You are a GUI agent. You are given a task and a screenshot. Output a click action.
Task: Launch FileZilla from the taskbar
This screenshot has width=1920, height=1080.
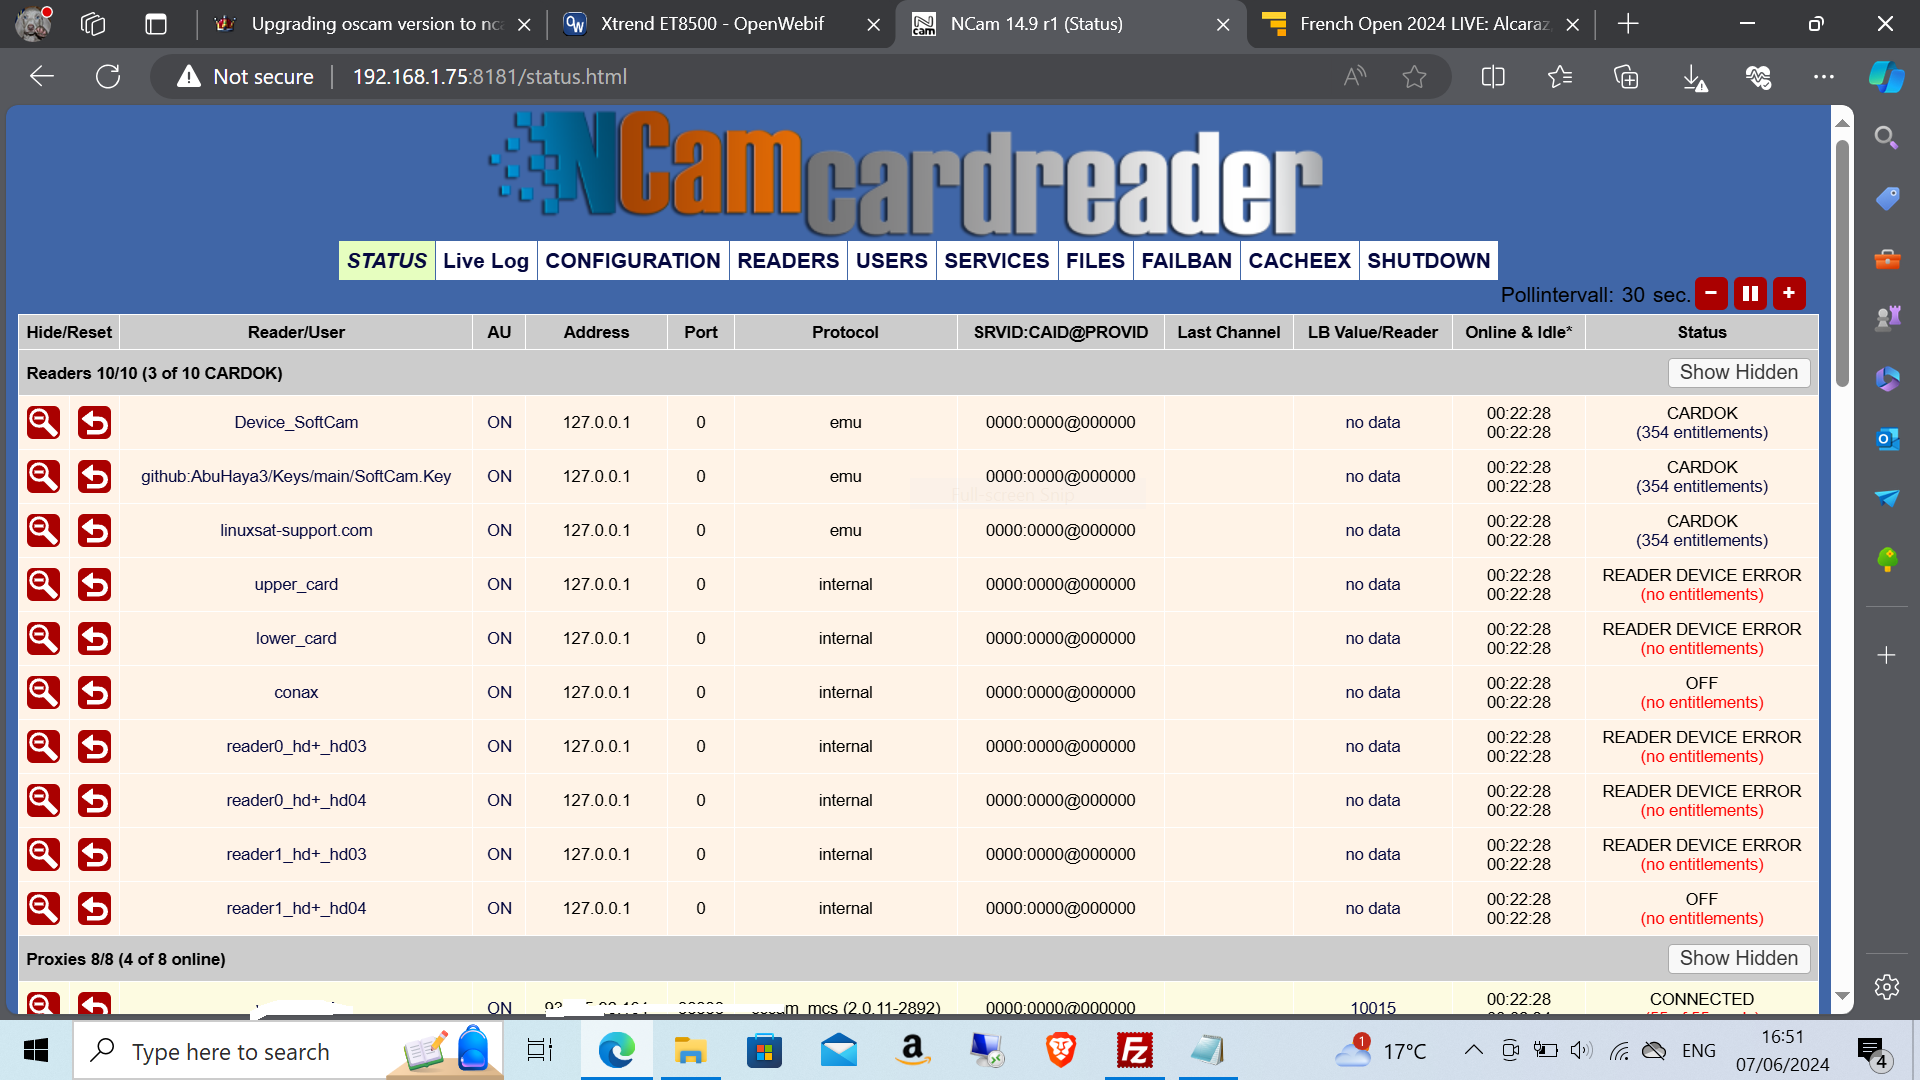[1135, 1051]
